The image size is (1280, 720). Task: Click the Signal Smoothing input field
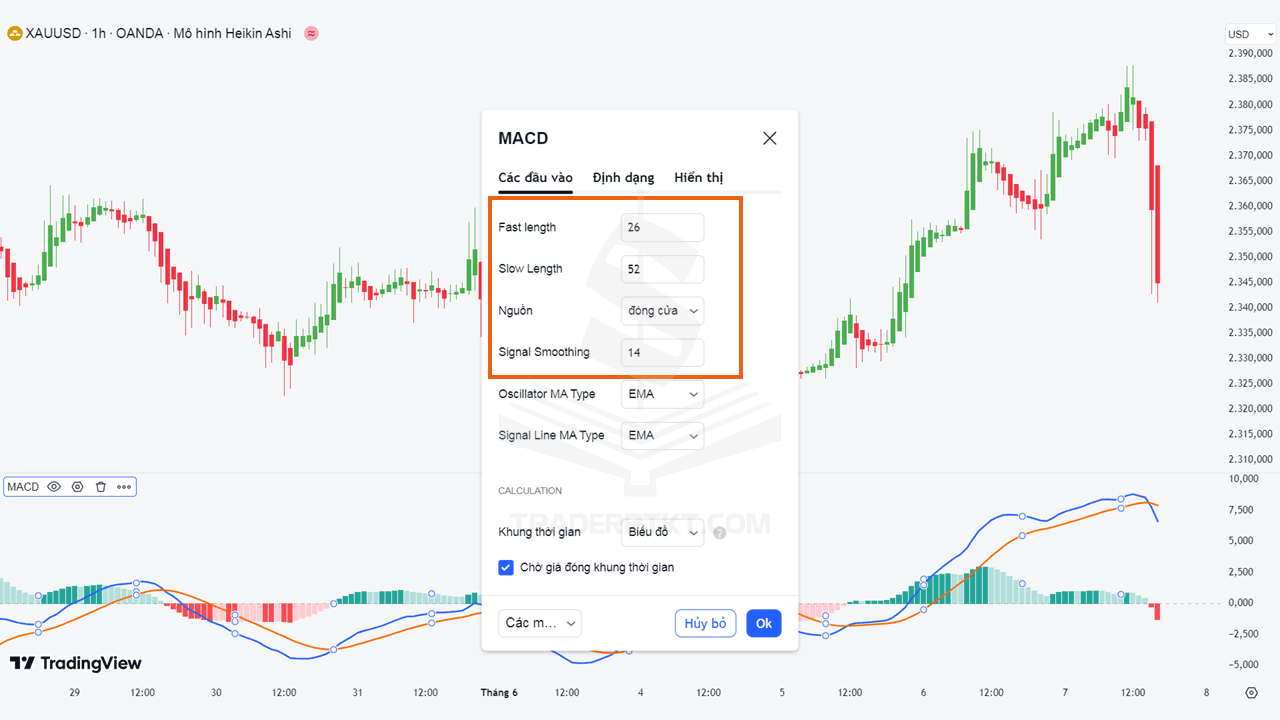tap(662, 352)
